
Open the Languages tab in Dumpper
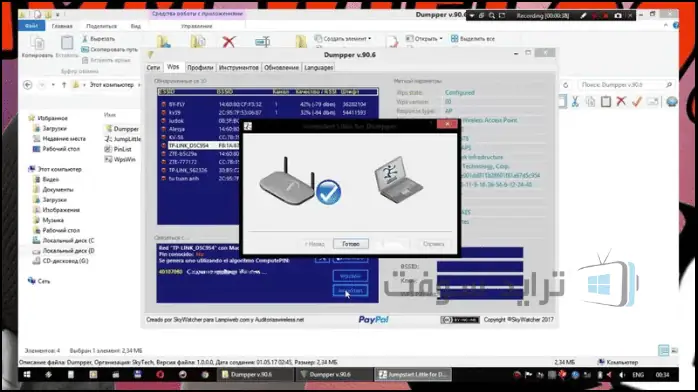(319, 68)
